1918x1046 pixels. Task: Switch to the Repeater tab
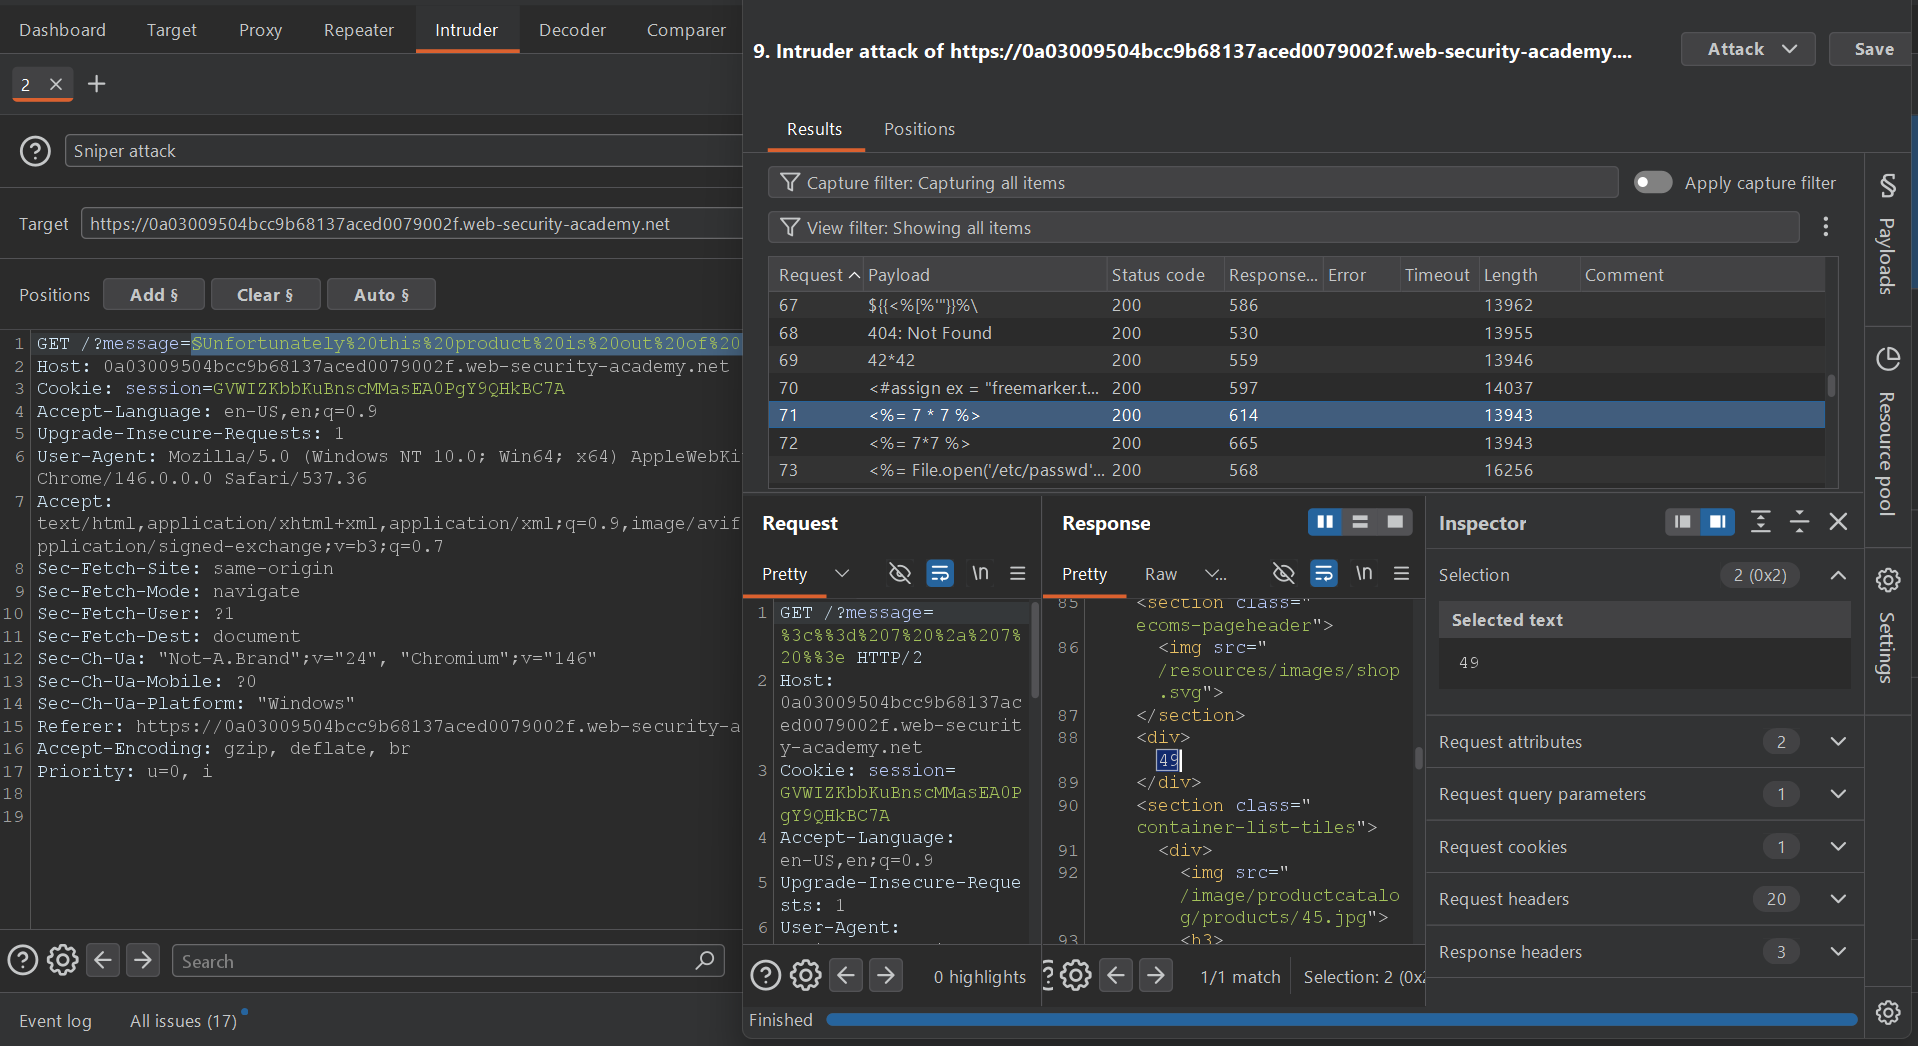coord(358,30)
